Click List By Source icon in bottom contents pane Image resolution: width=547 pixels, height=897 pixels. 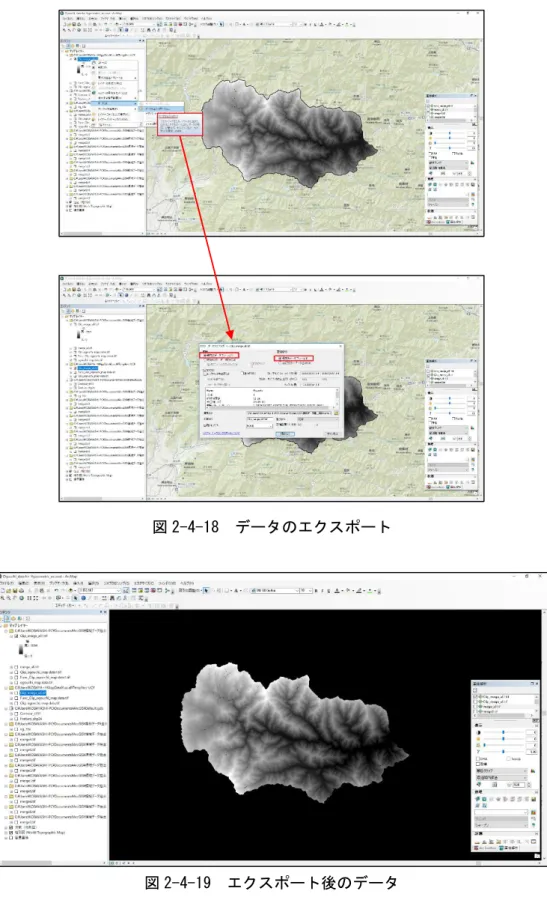click(7, 618)
